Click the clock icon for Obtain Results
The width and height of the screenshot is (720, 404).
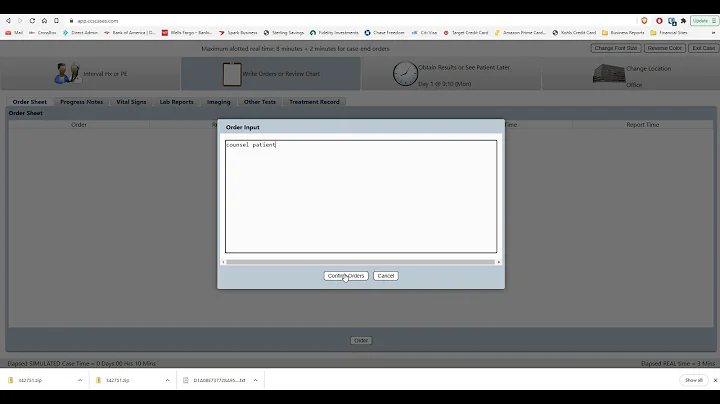click(x=405, y=73)
